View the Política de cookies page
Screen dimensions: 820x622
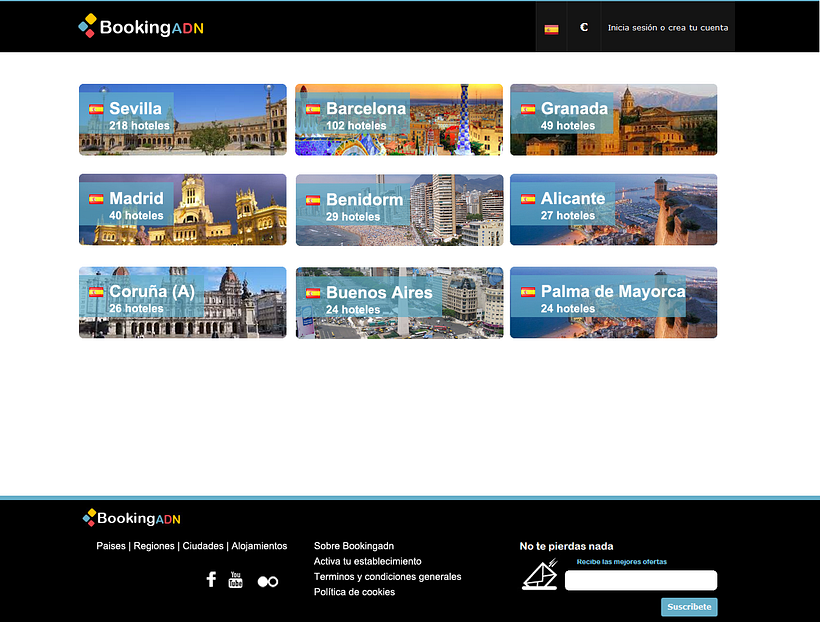(x=354, y=592)
